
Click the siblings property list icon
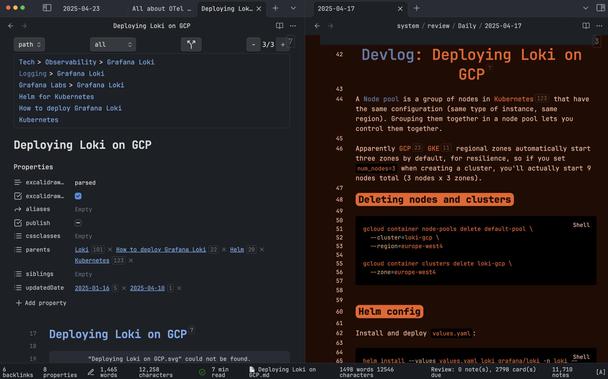[x=18, y=274]
